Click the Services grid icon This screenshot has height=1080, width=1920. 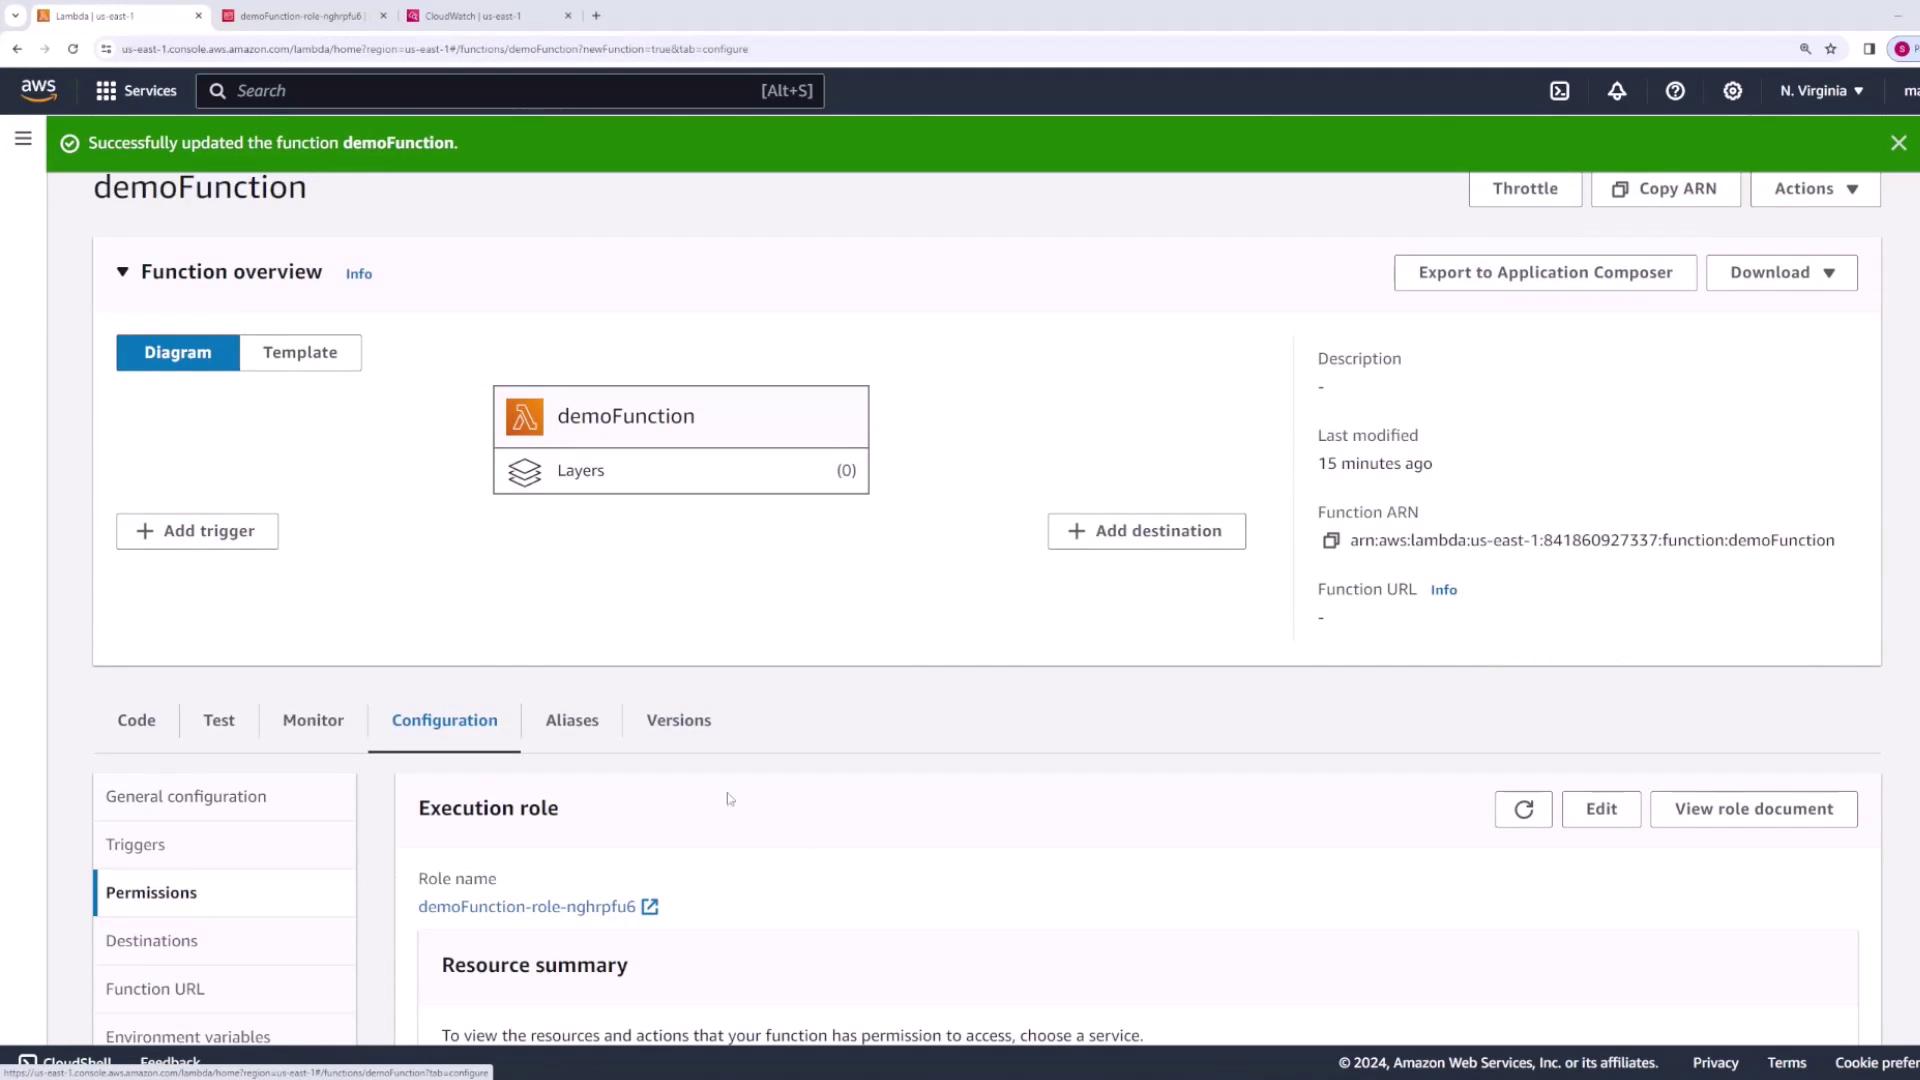click(106, 91)
